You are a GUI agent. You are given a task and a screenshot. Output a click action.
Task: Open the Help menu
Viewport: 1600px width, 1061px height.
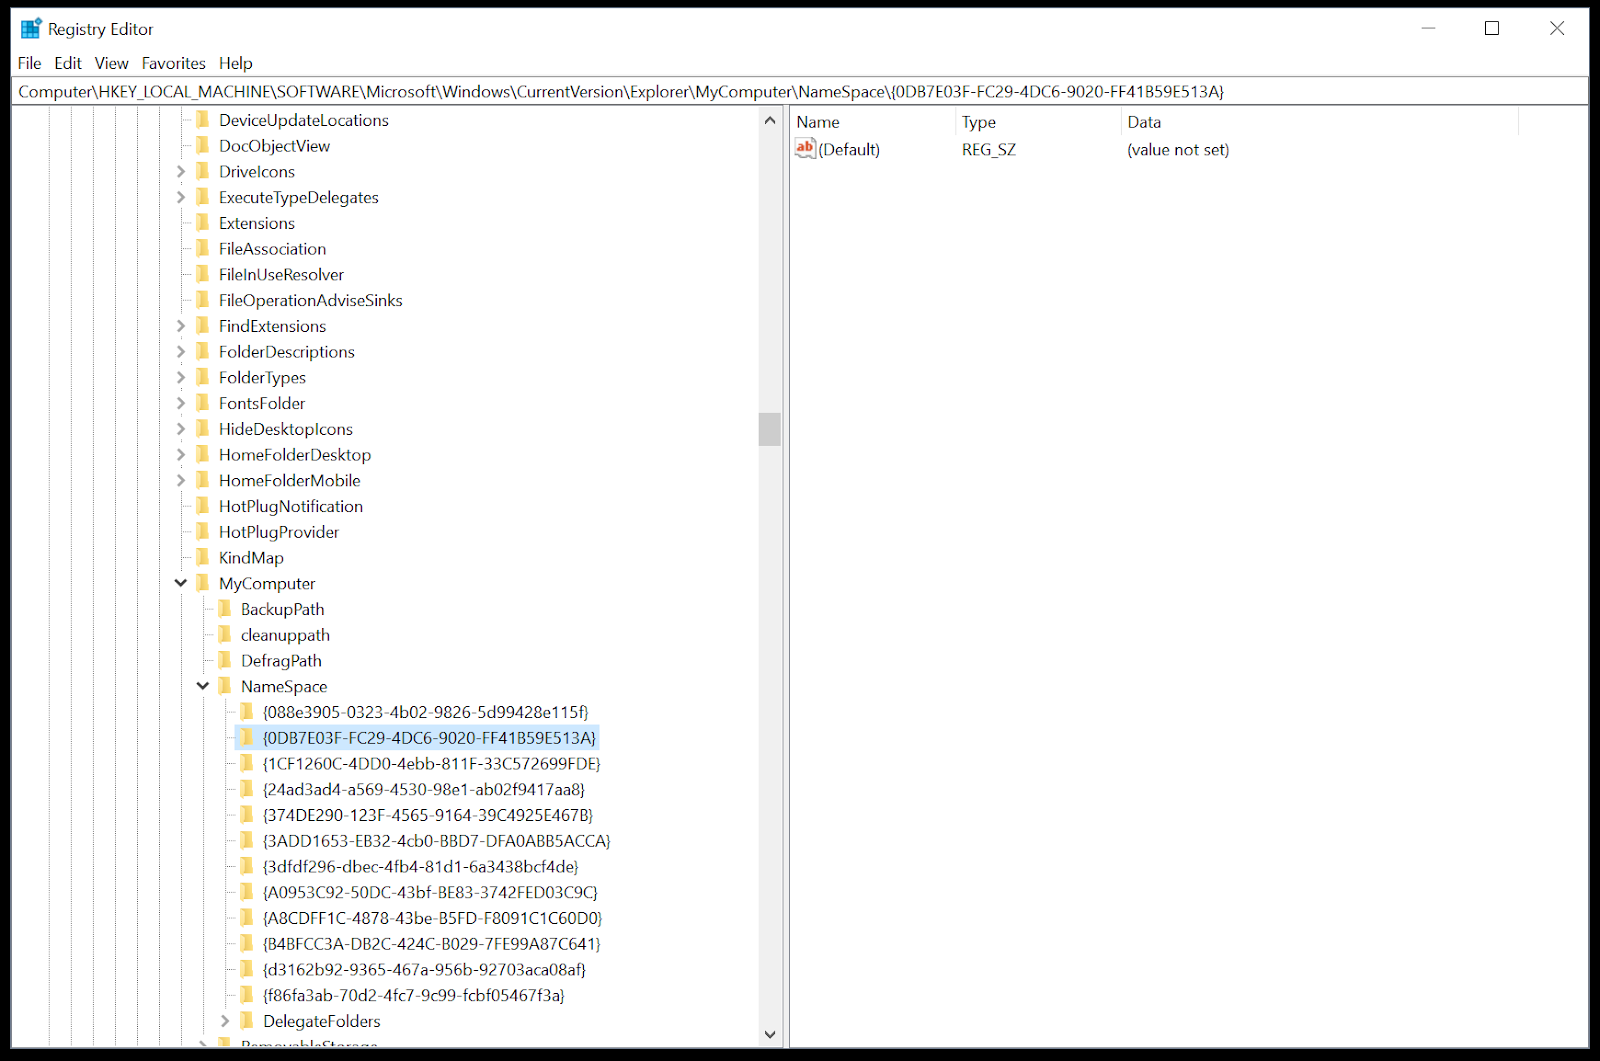pyautogui.click(x=236, y=63)
